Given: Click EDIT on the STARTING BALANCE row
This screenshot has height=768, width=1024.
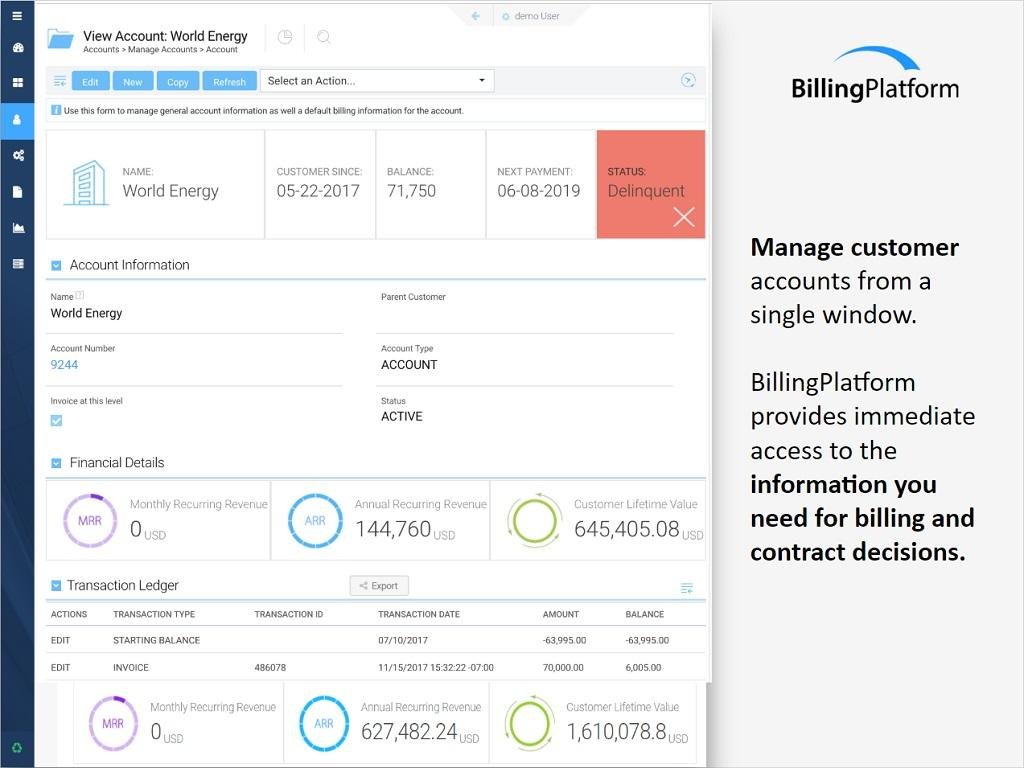Looking at the screenshot, I should click(x=60, y=640).
